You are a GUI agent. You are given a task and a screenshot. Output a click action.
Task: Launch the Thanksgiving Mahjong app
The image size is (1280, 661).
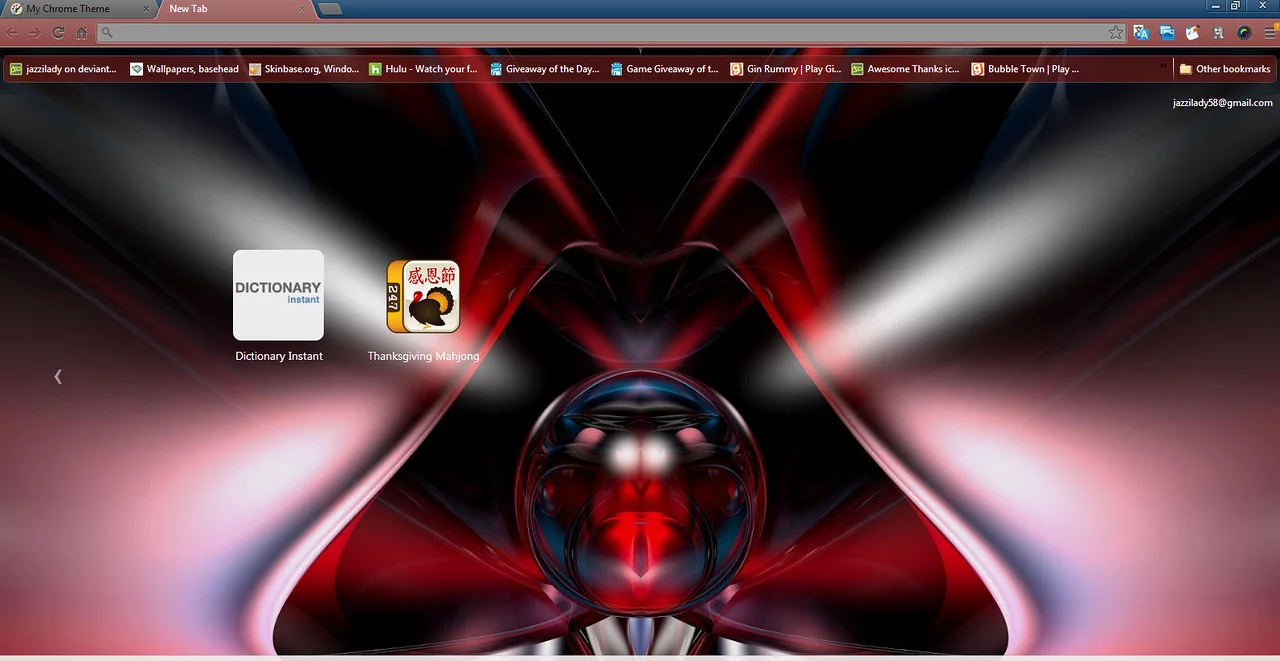423,297
